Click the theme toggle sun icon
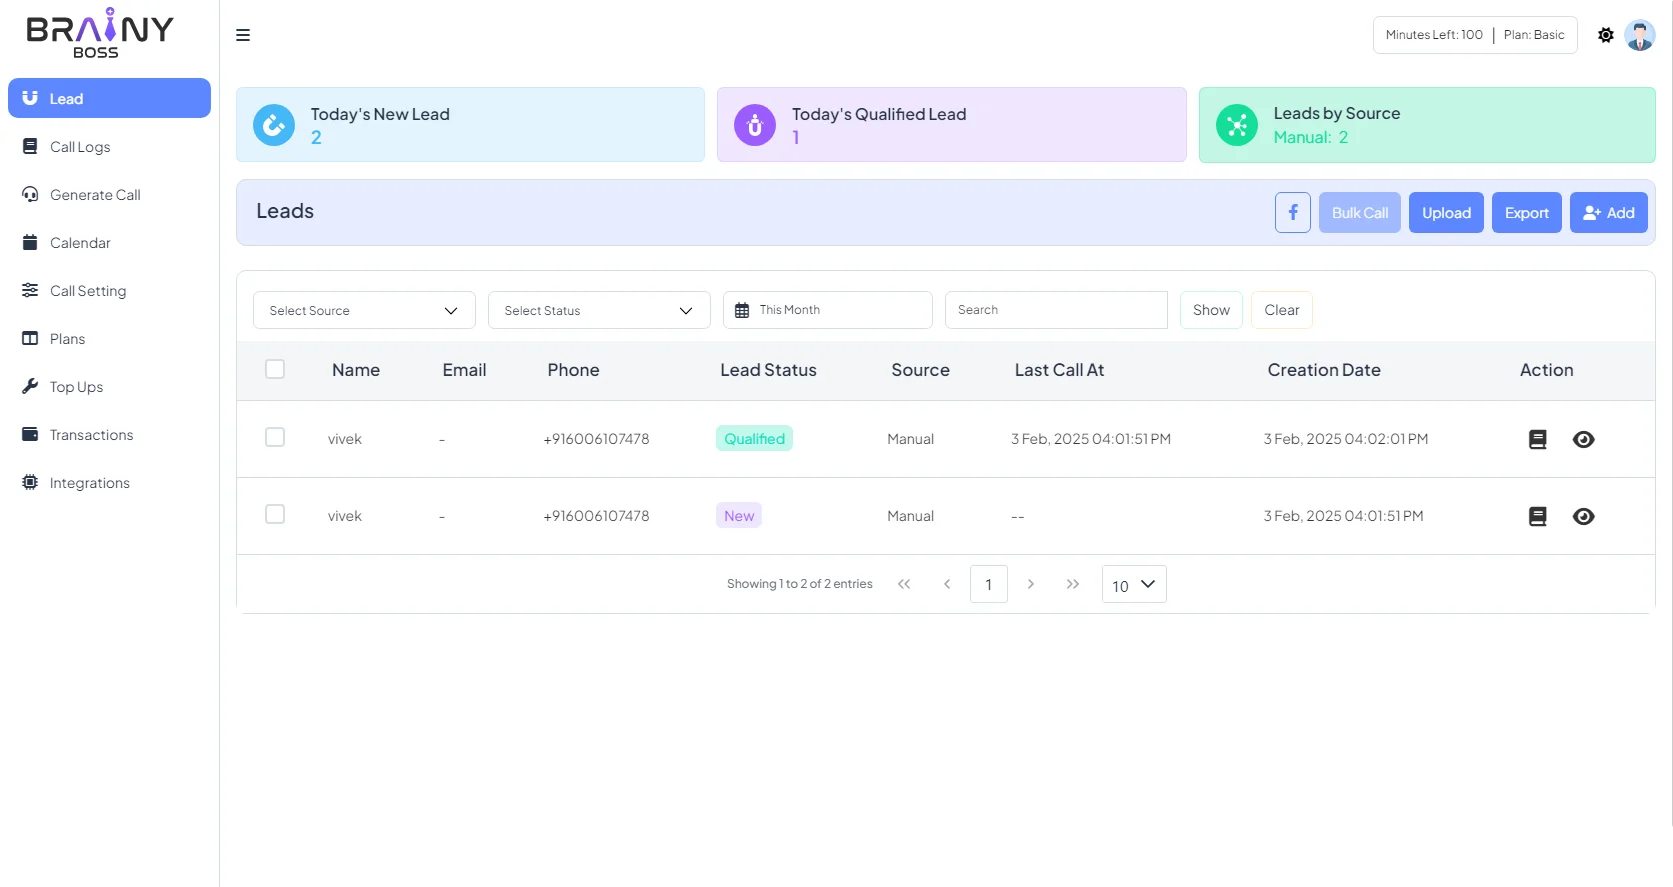 click(x=1606, y=35)
